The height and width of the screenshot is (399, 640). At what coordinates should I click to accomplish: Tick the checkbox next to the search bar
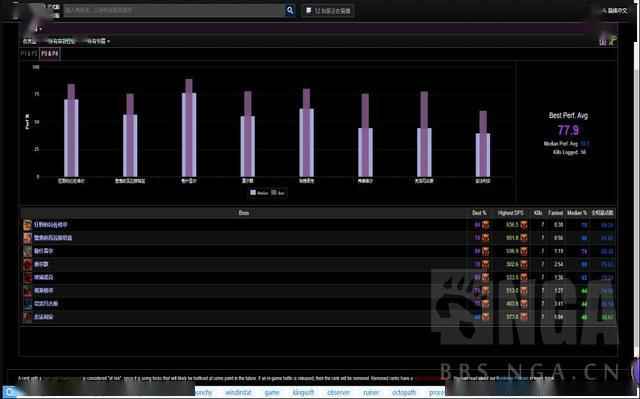click(309, 11)
